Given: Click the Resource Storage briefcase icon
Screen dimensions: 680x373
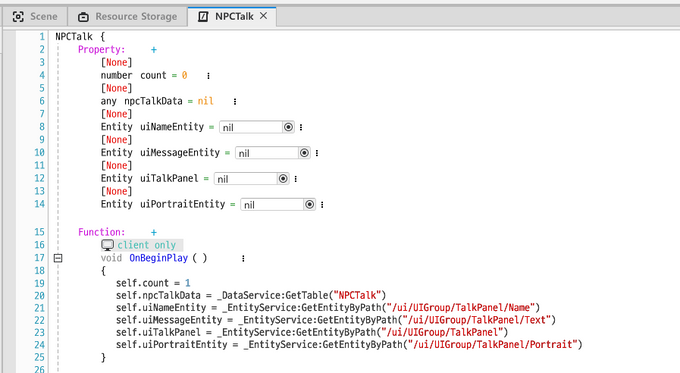Looking at the screenshot, I should [83, 17].
